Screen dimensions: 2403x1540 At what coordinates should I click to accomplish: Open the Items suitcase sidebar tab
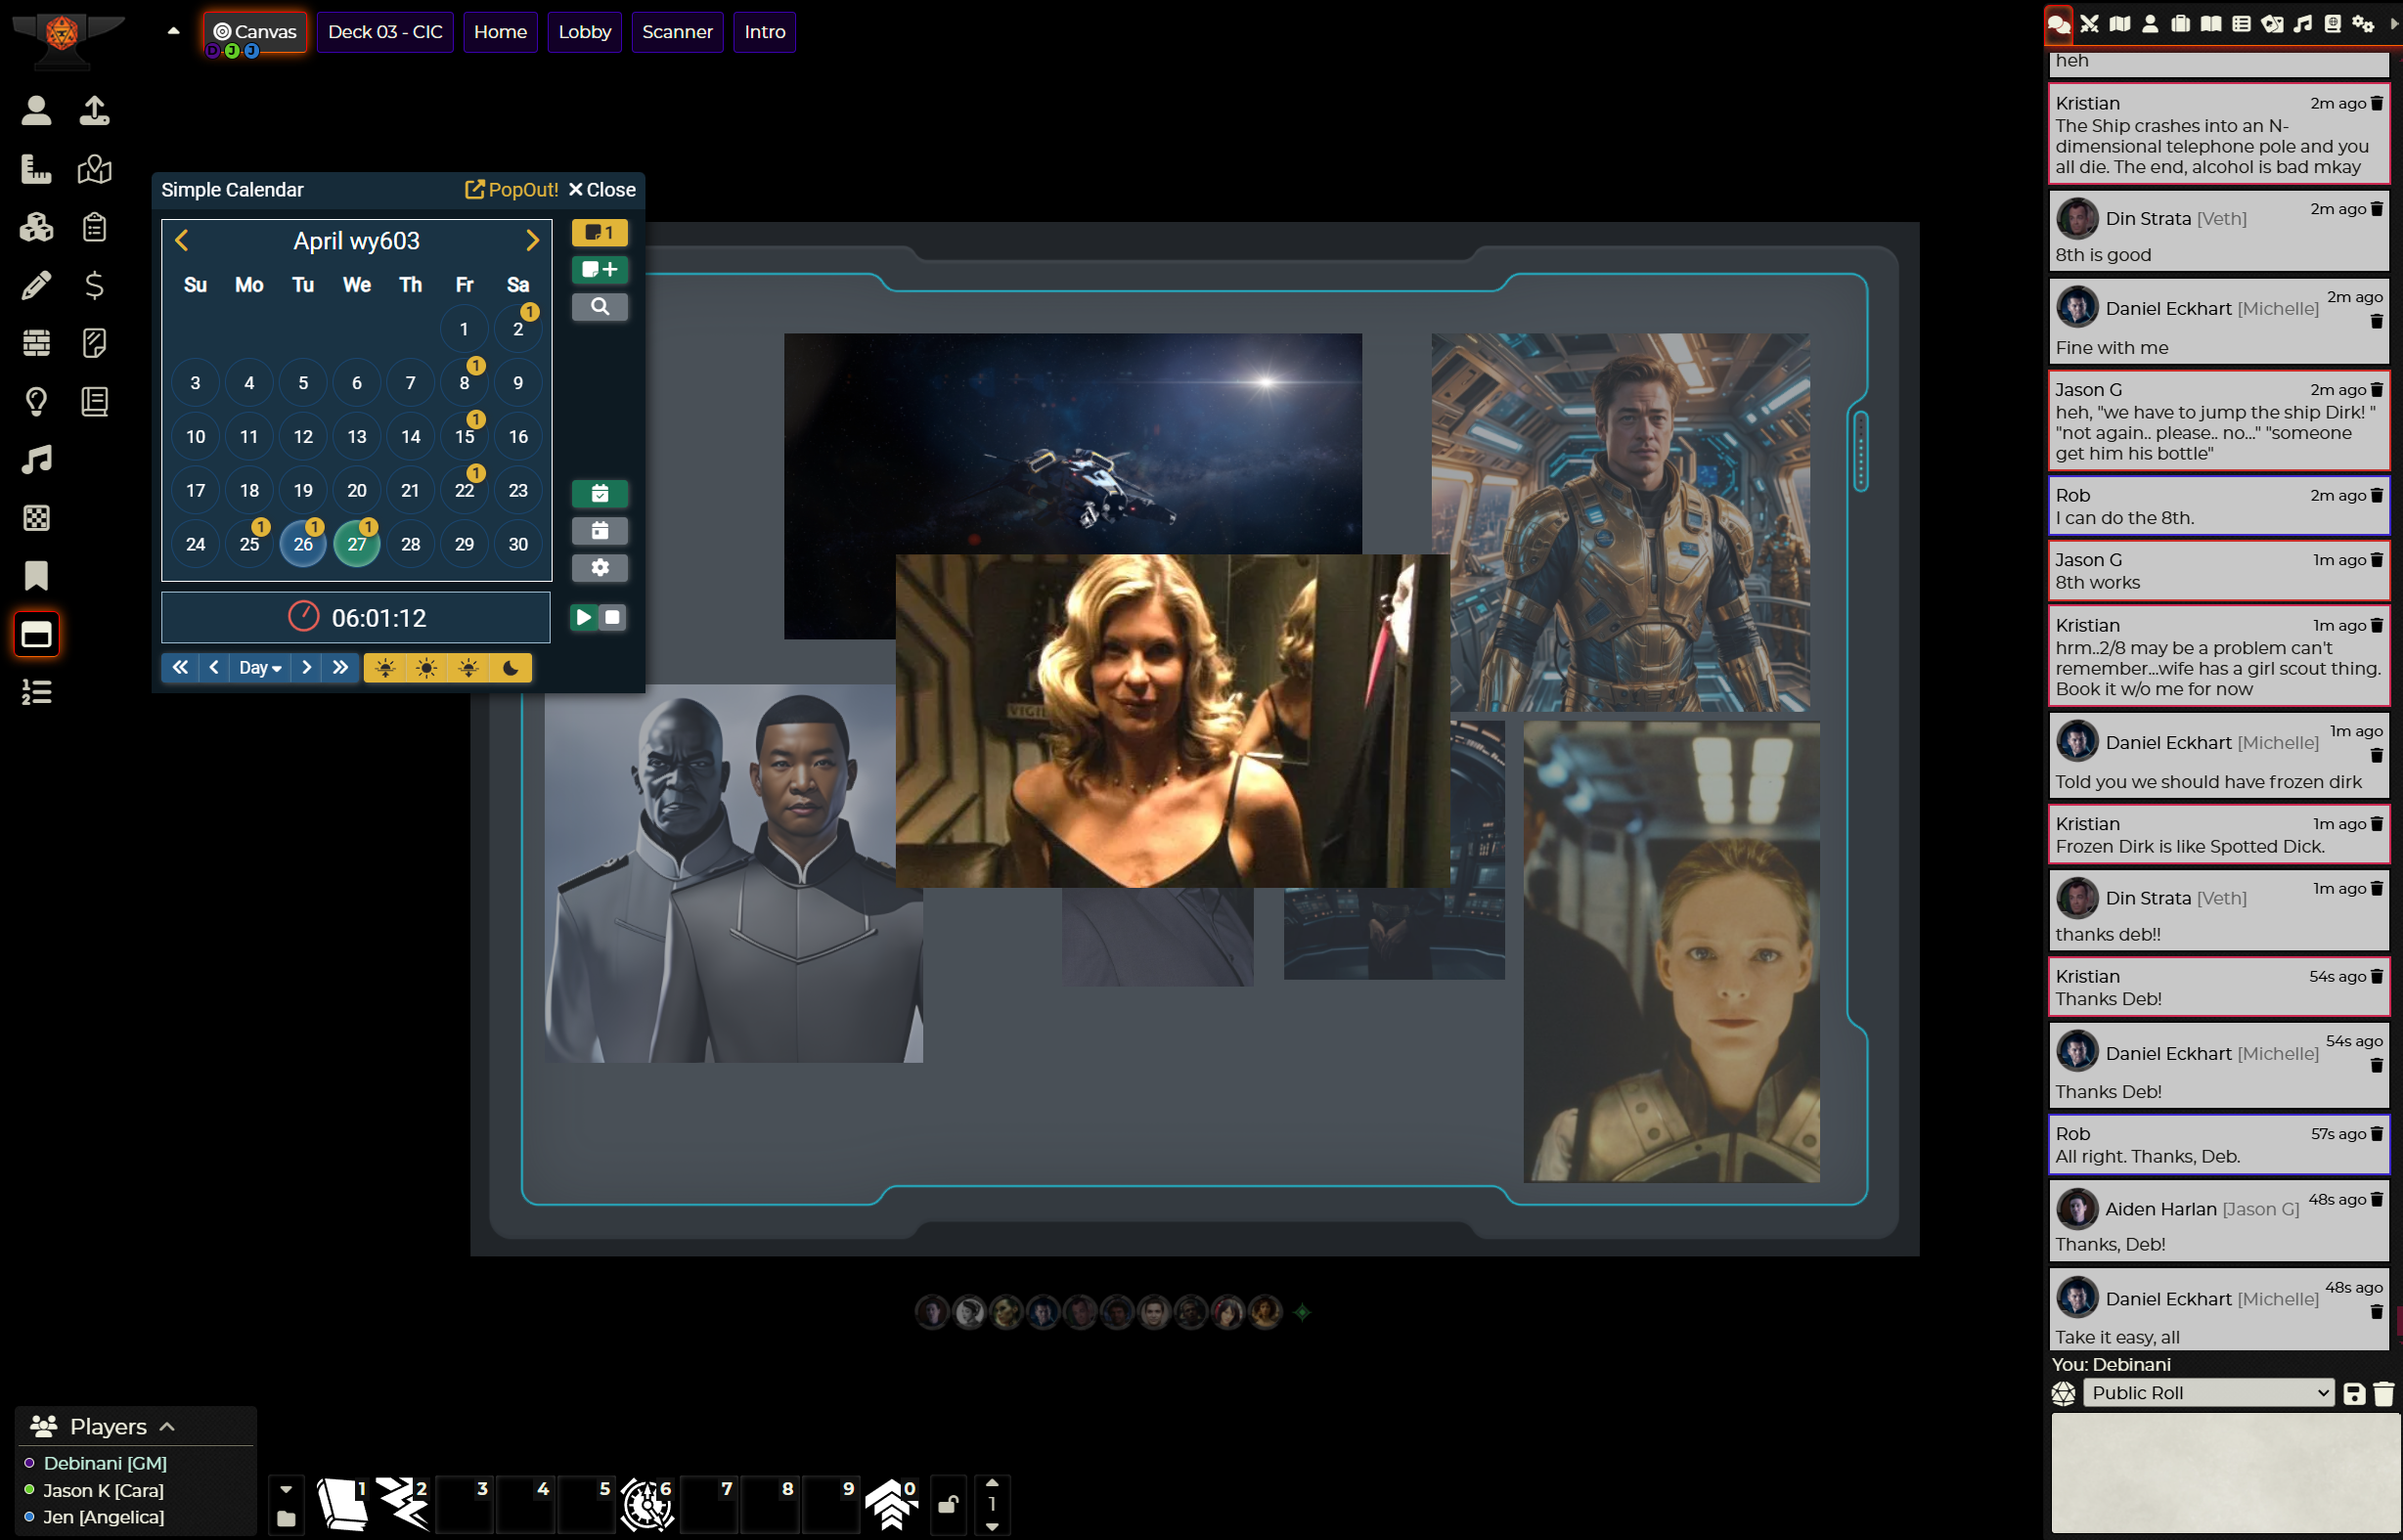(2180, 24)
